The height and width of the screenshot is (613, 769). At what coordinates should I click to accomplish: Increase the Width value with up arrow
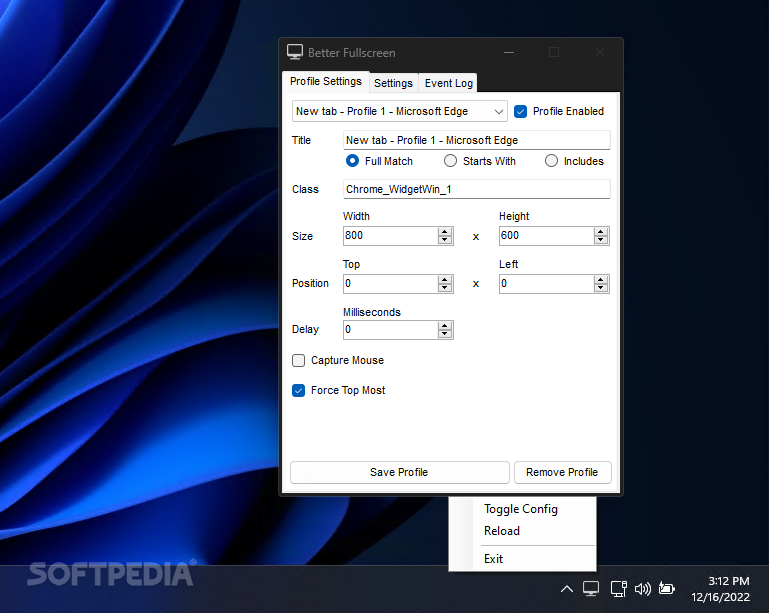click(445, 231)
